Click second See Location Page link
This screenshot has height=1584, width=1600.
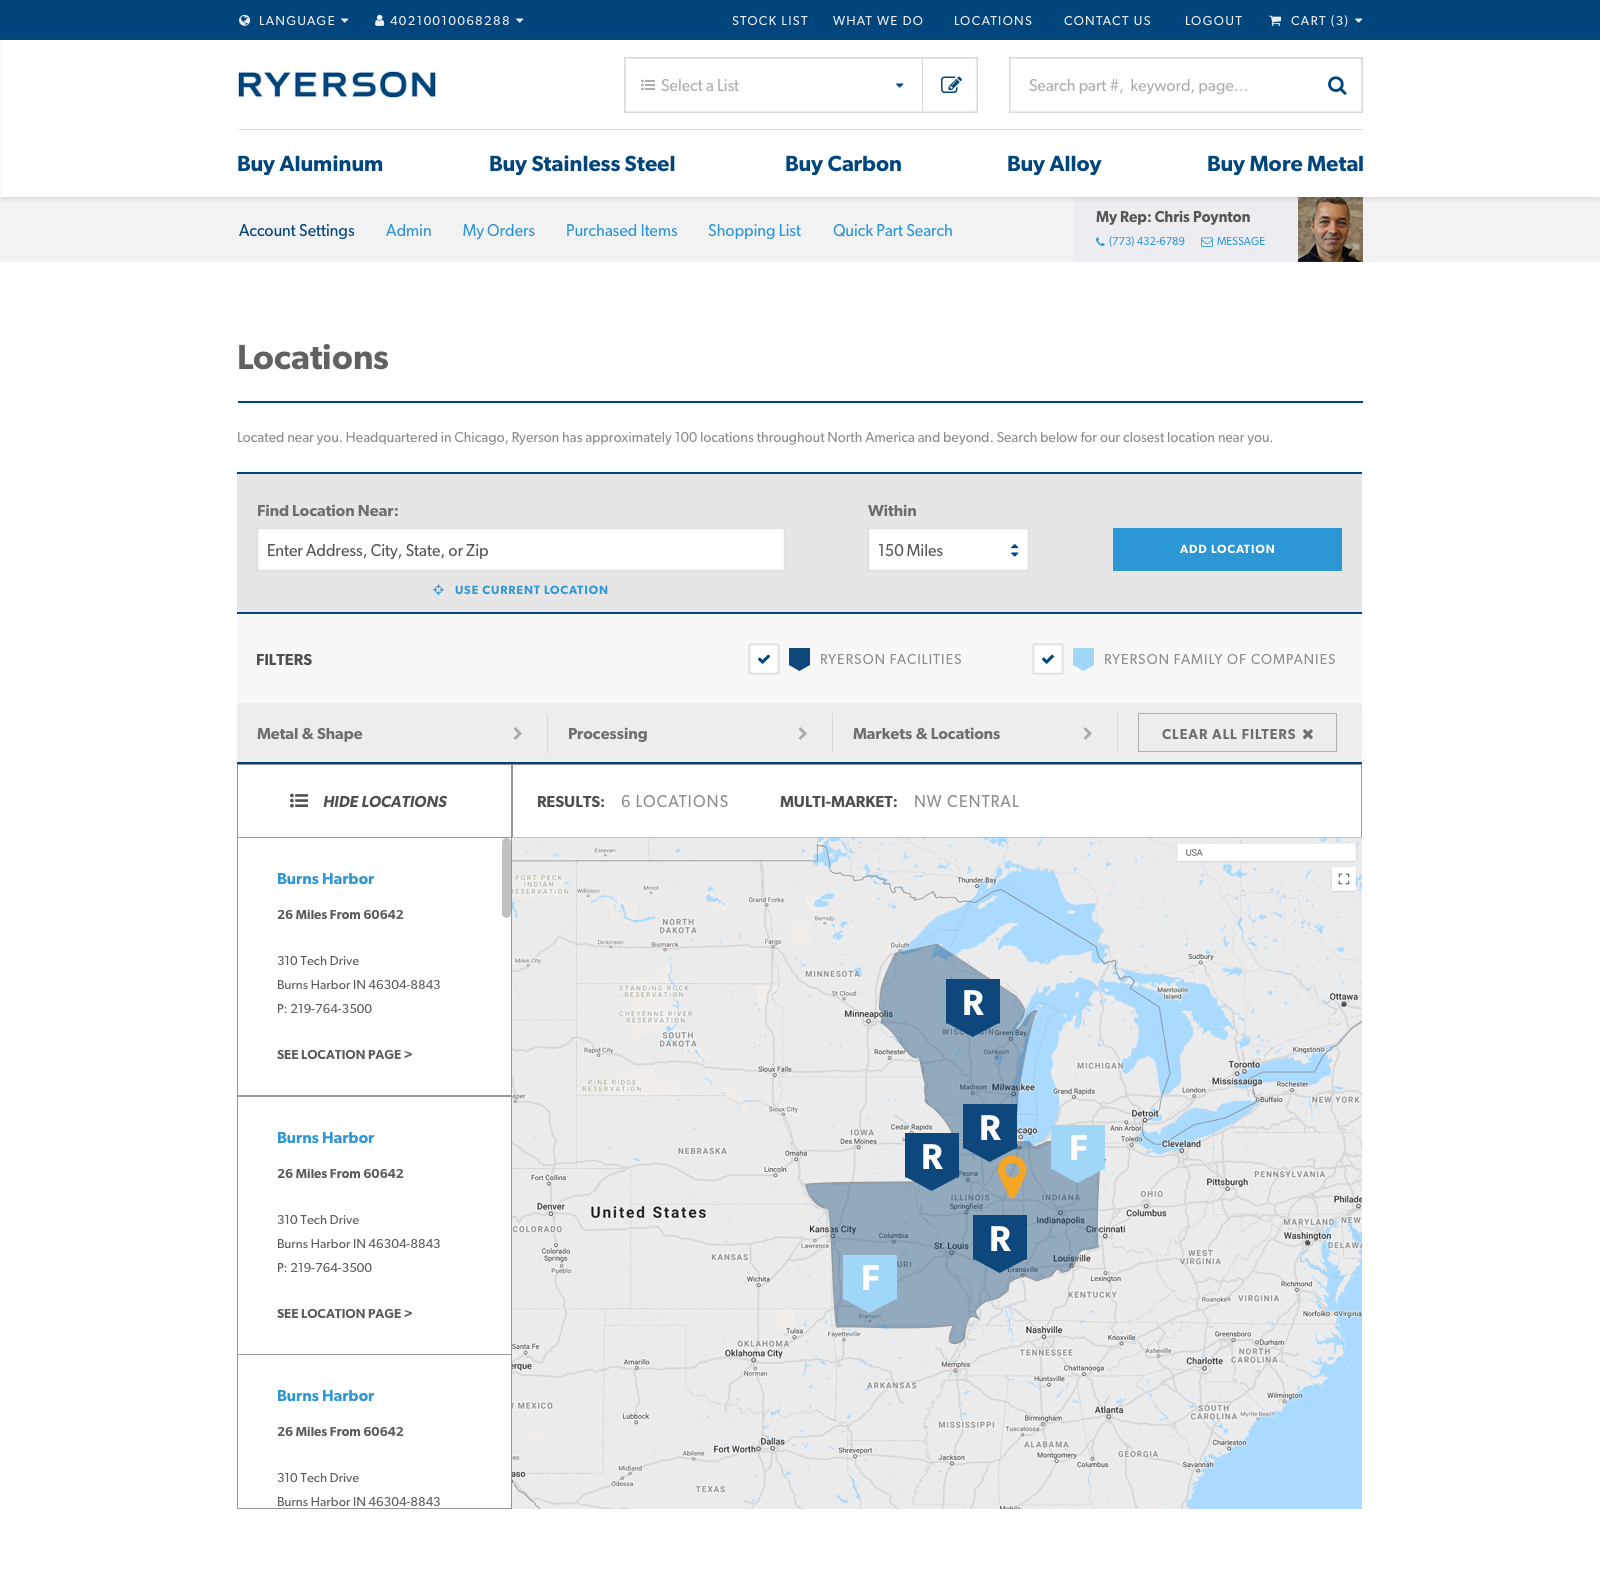tap(344, 1313)
